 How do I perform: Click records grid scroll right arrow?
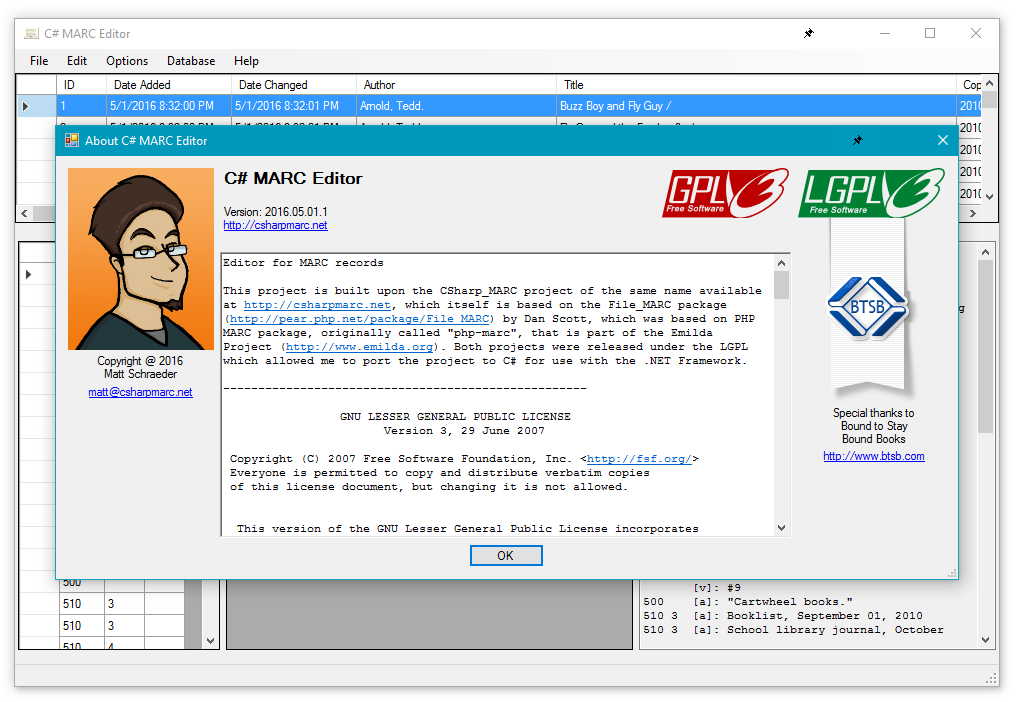(973, 213)
